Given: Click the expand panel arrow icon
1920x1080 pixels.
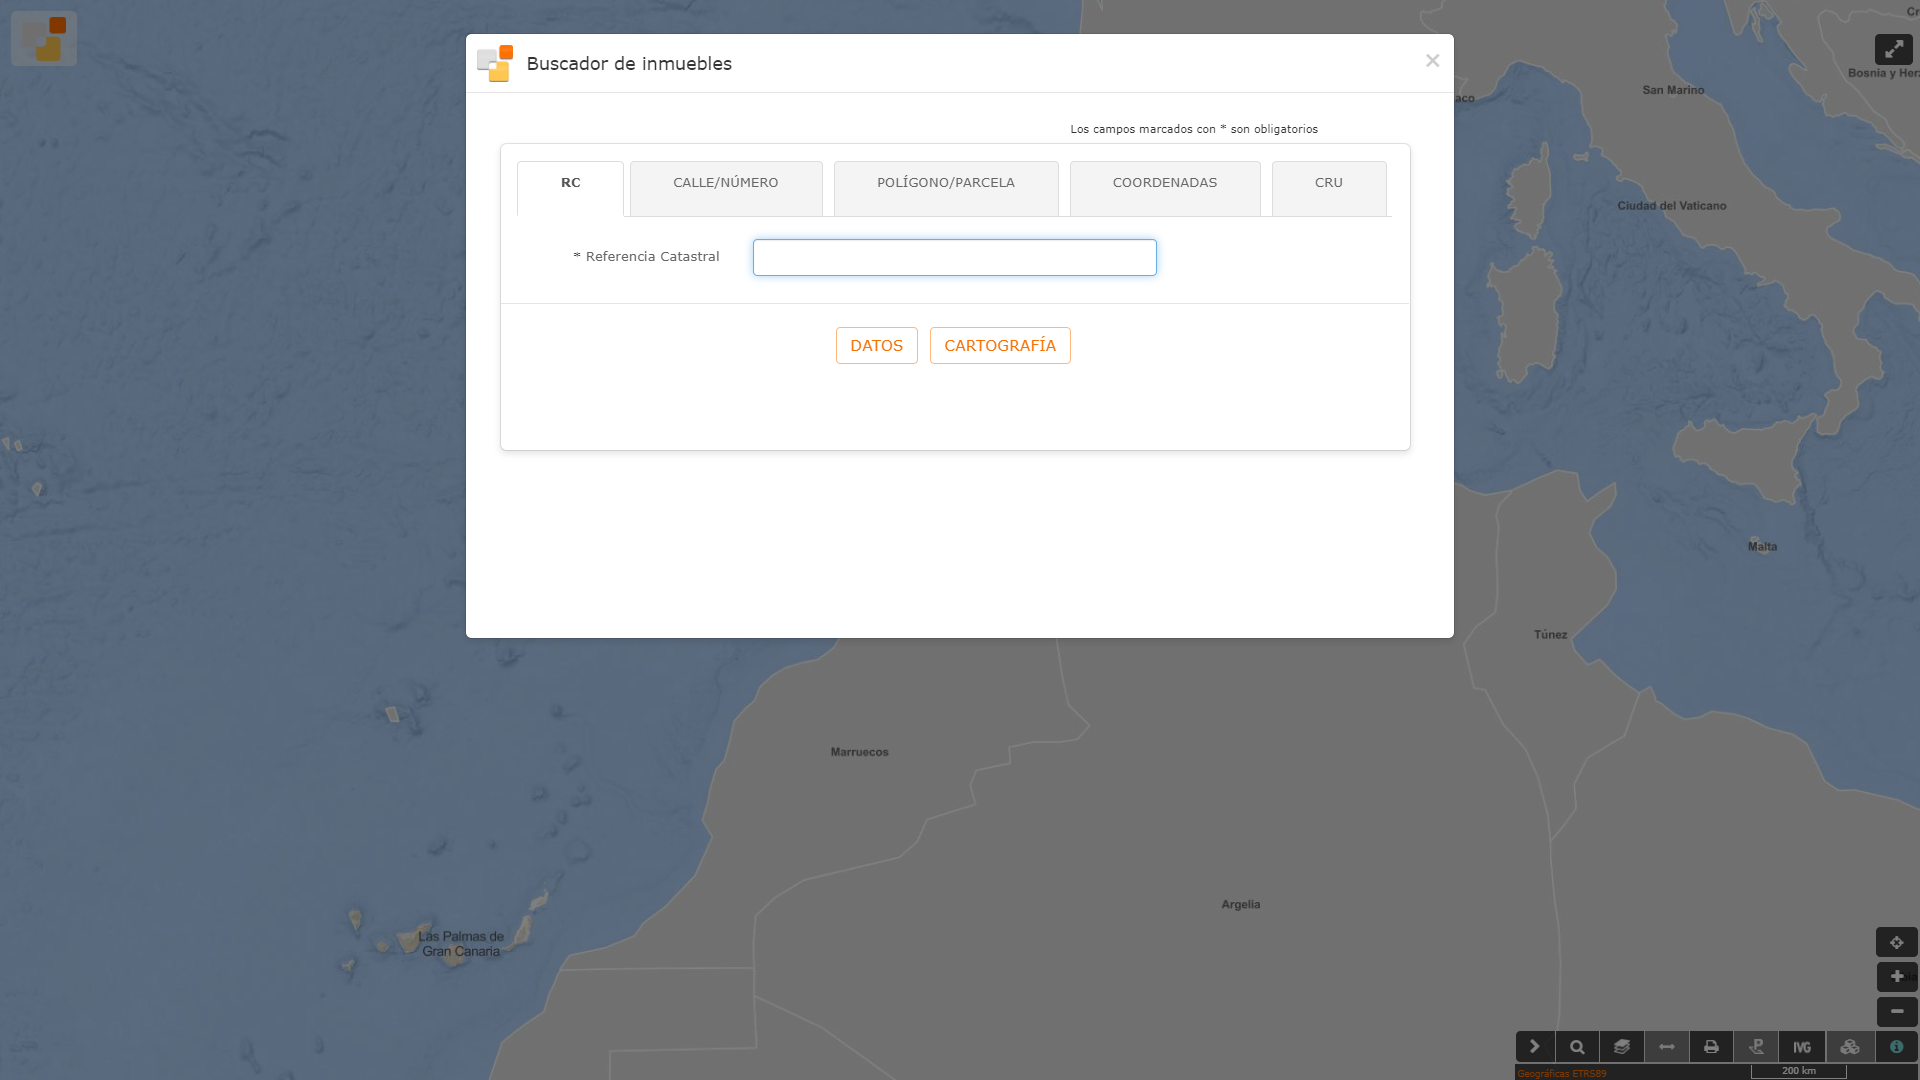Looking at the screenshot, I should point(1532,1046).
